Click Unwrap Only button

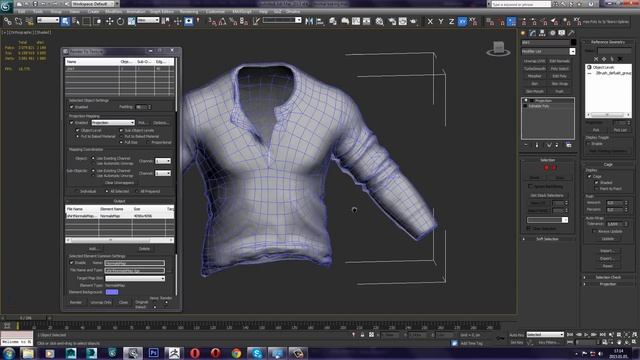(x=101, y=302)
